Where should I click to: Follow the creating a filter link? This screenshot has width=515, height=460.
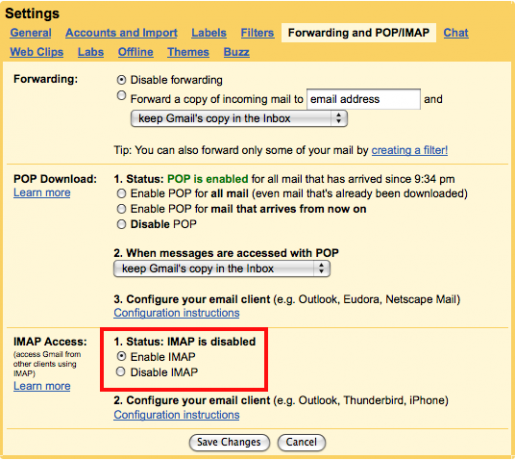pyautogui.click(x=410, y=150)
